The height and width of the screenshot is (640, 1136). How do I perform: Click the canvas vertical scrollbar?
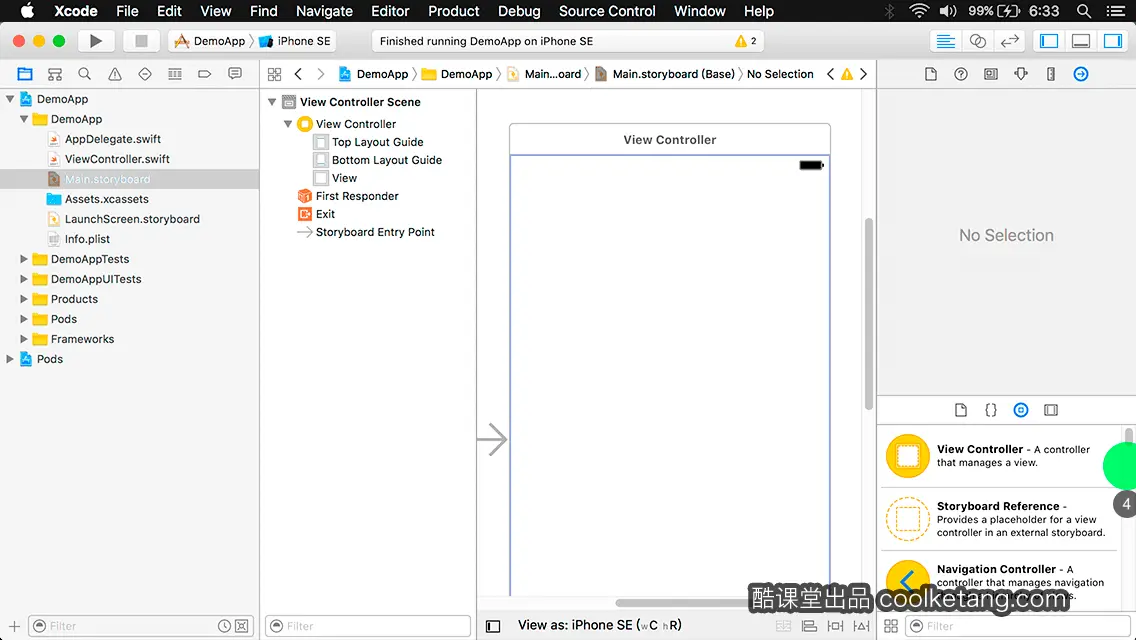tap(869, 314)
